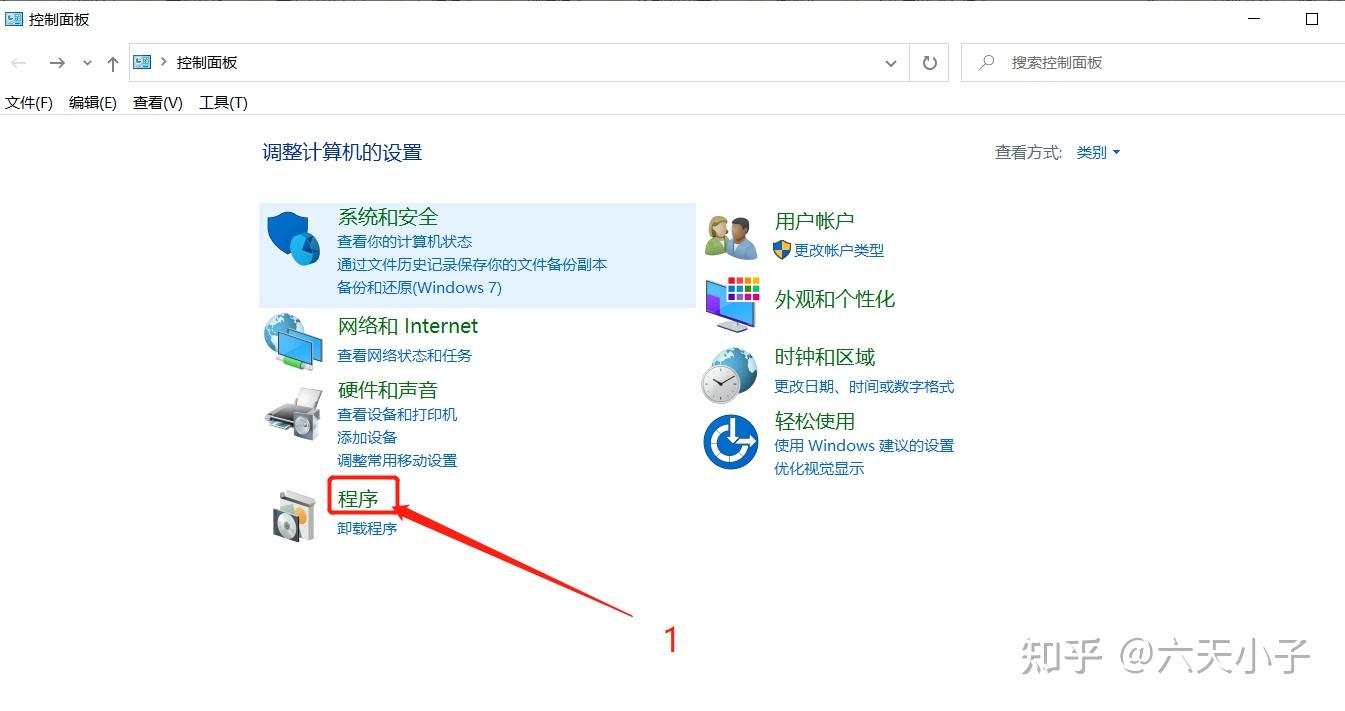Open the recent locations dropdown arrow
Screen dimensions: 1345x711
pos(87,63)
